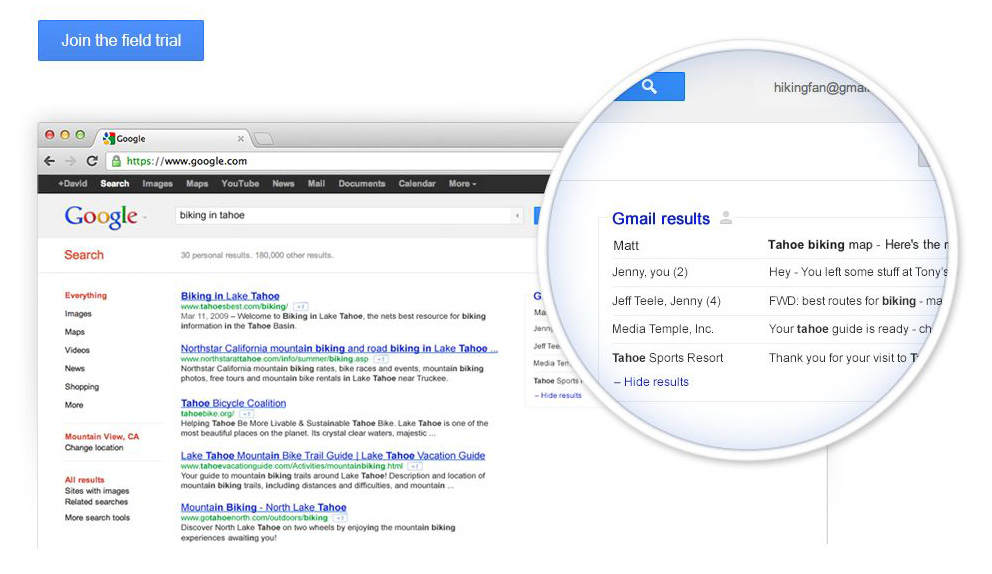Viewport: 992px width, 574px height.
Task: Click the Search heading in red
Action: click(84, 255)
